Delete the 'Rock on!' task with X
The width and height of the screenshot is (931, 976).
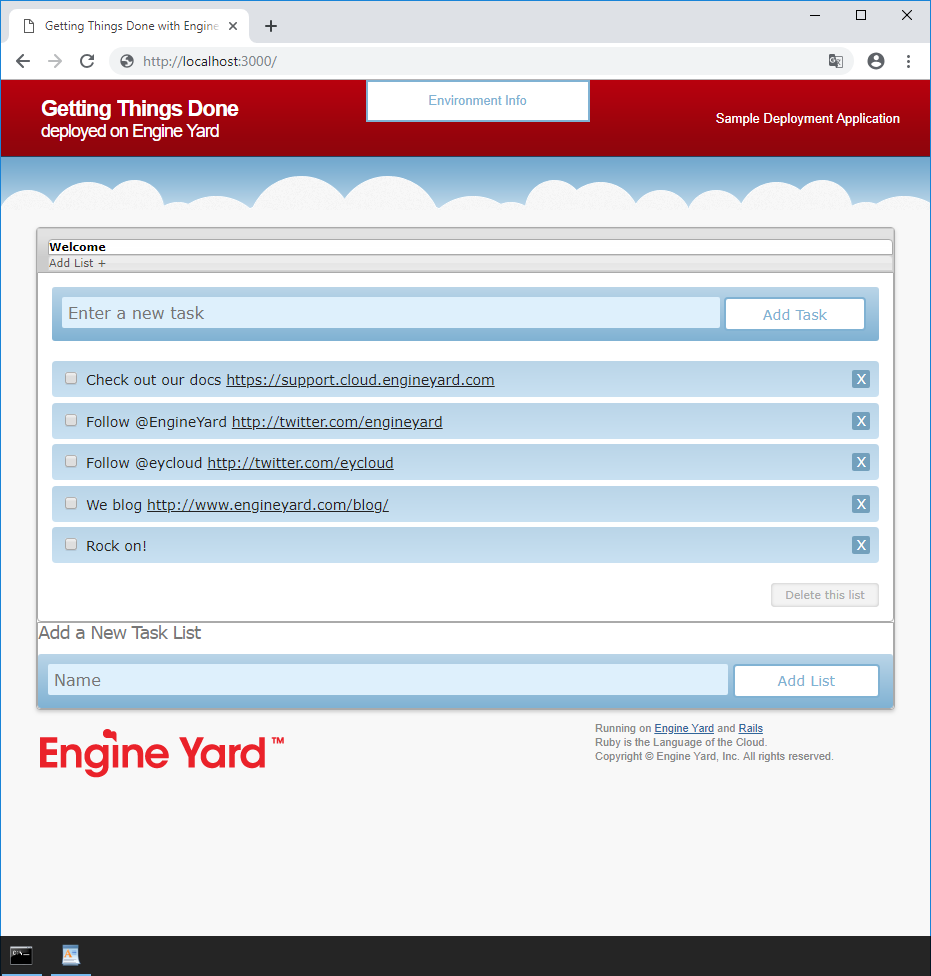point(860,545)
